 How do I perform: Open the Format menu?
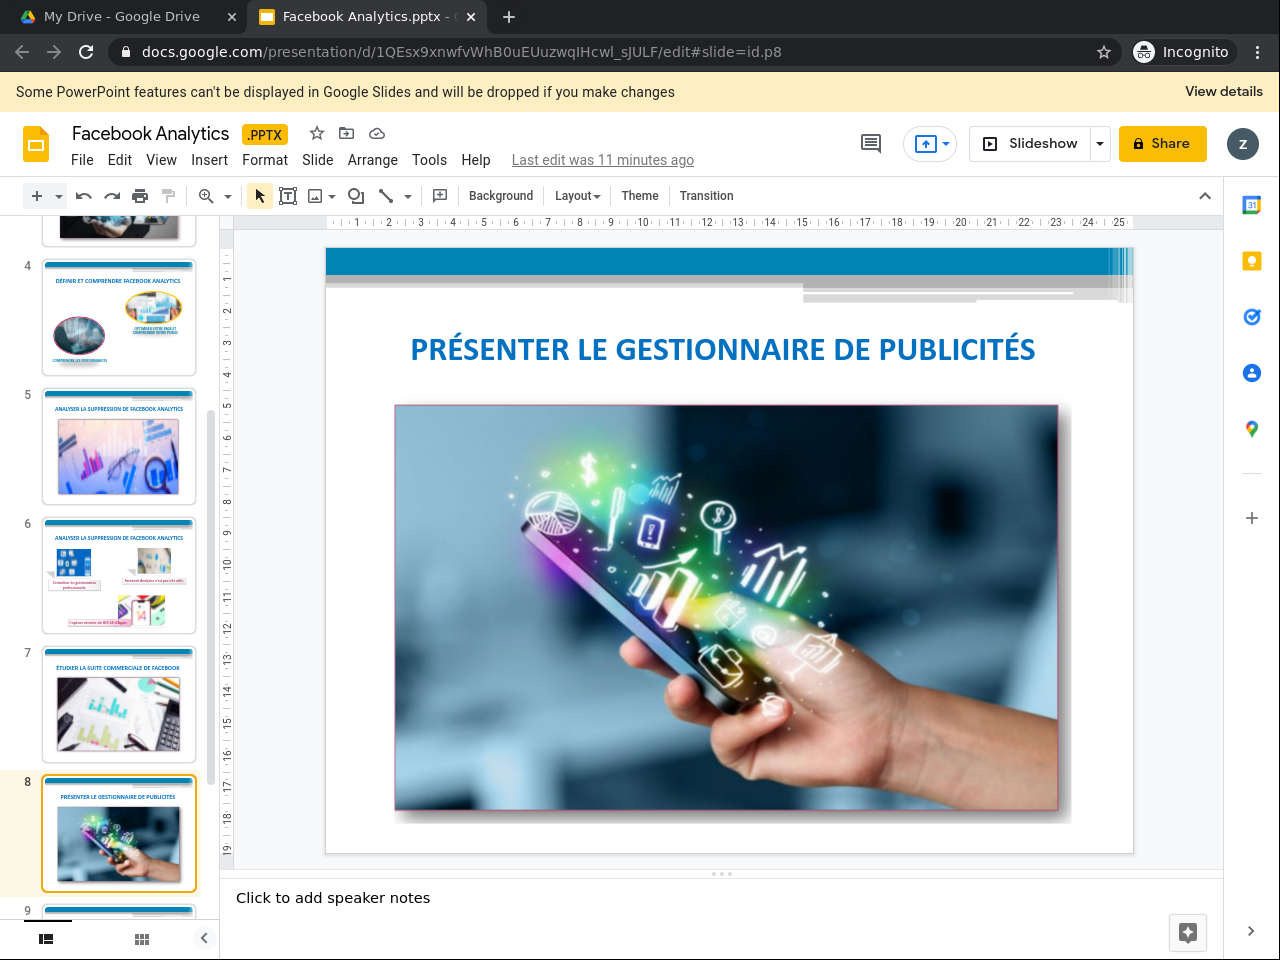pyautogui.click(x=265, y=160)
